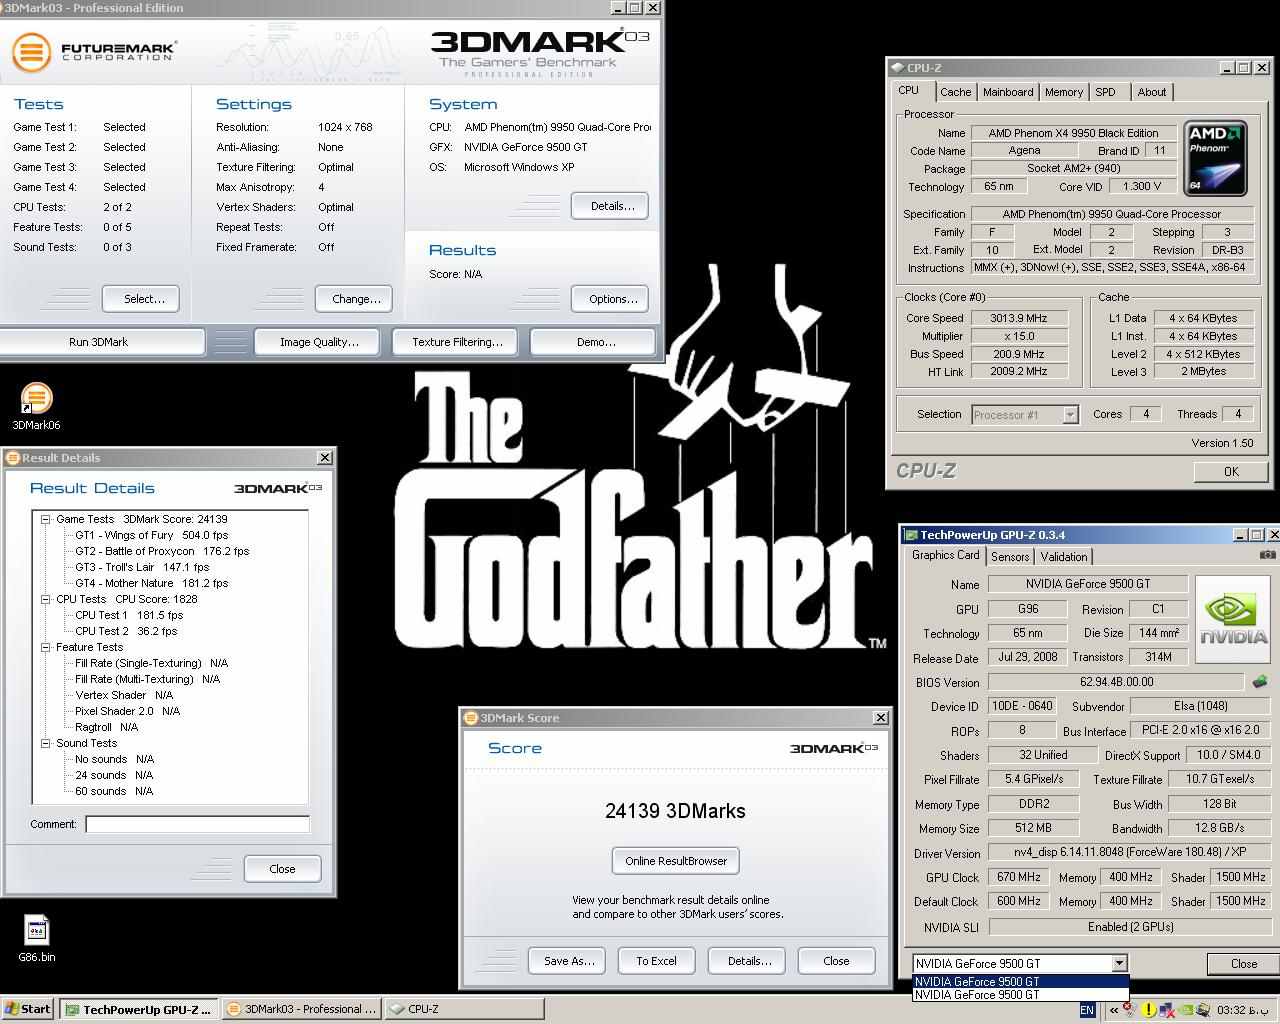This screenshot has height=1024, width=1280.
Task: Select the highlighted NVIDIA GeForce 9500 GT list entry
Action: point(1020,981)
